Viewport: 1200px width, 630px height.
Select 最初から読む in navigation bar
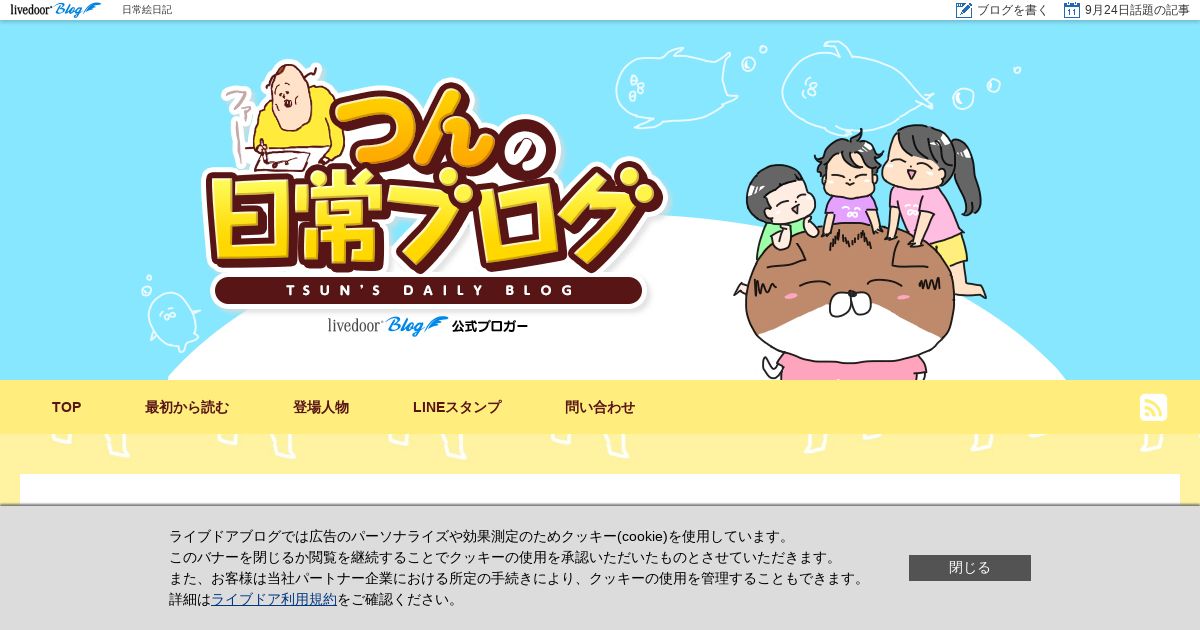click(187, 407)
